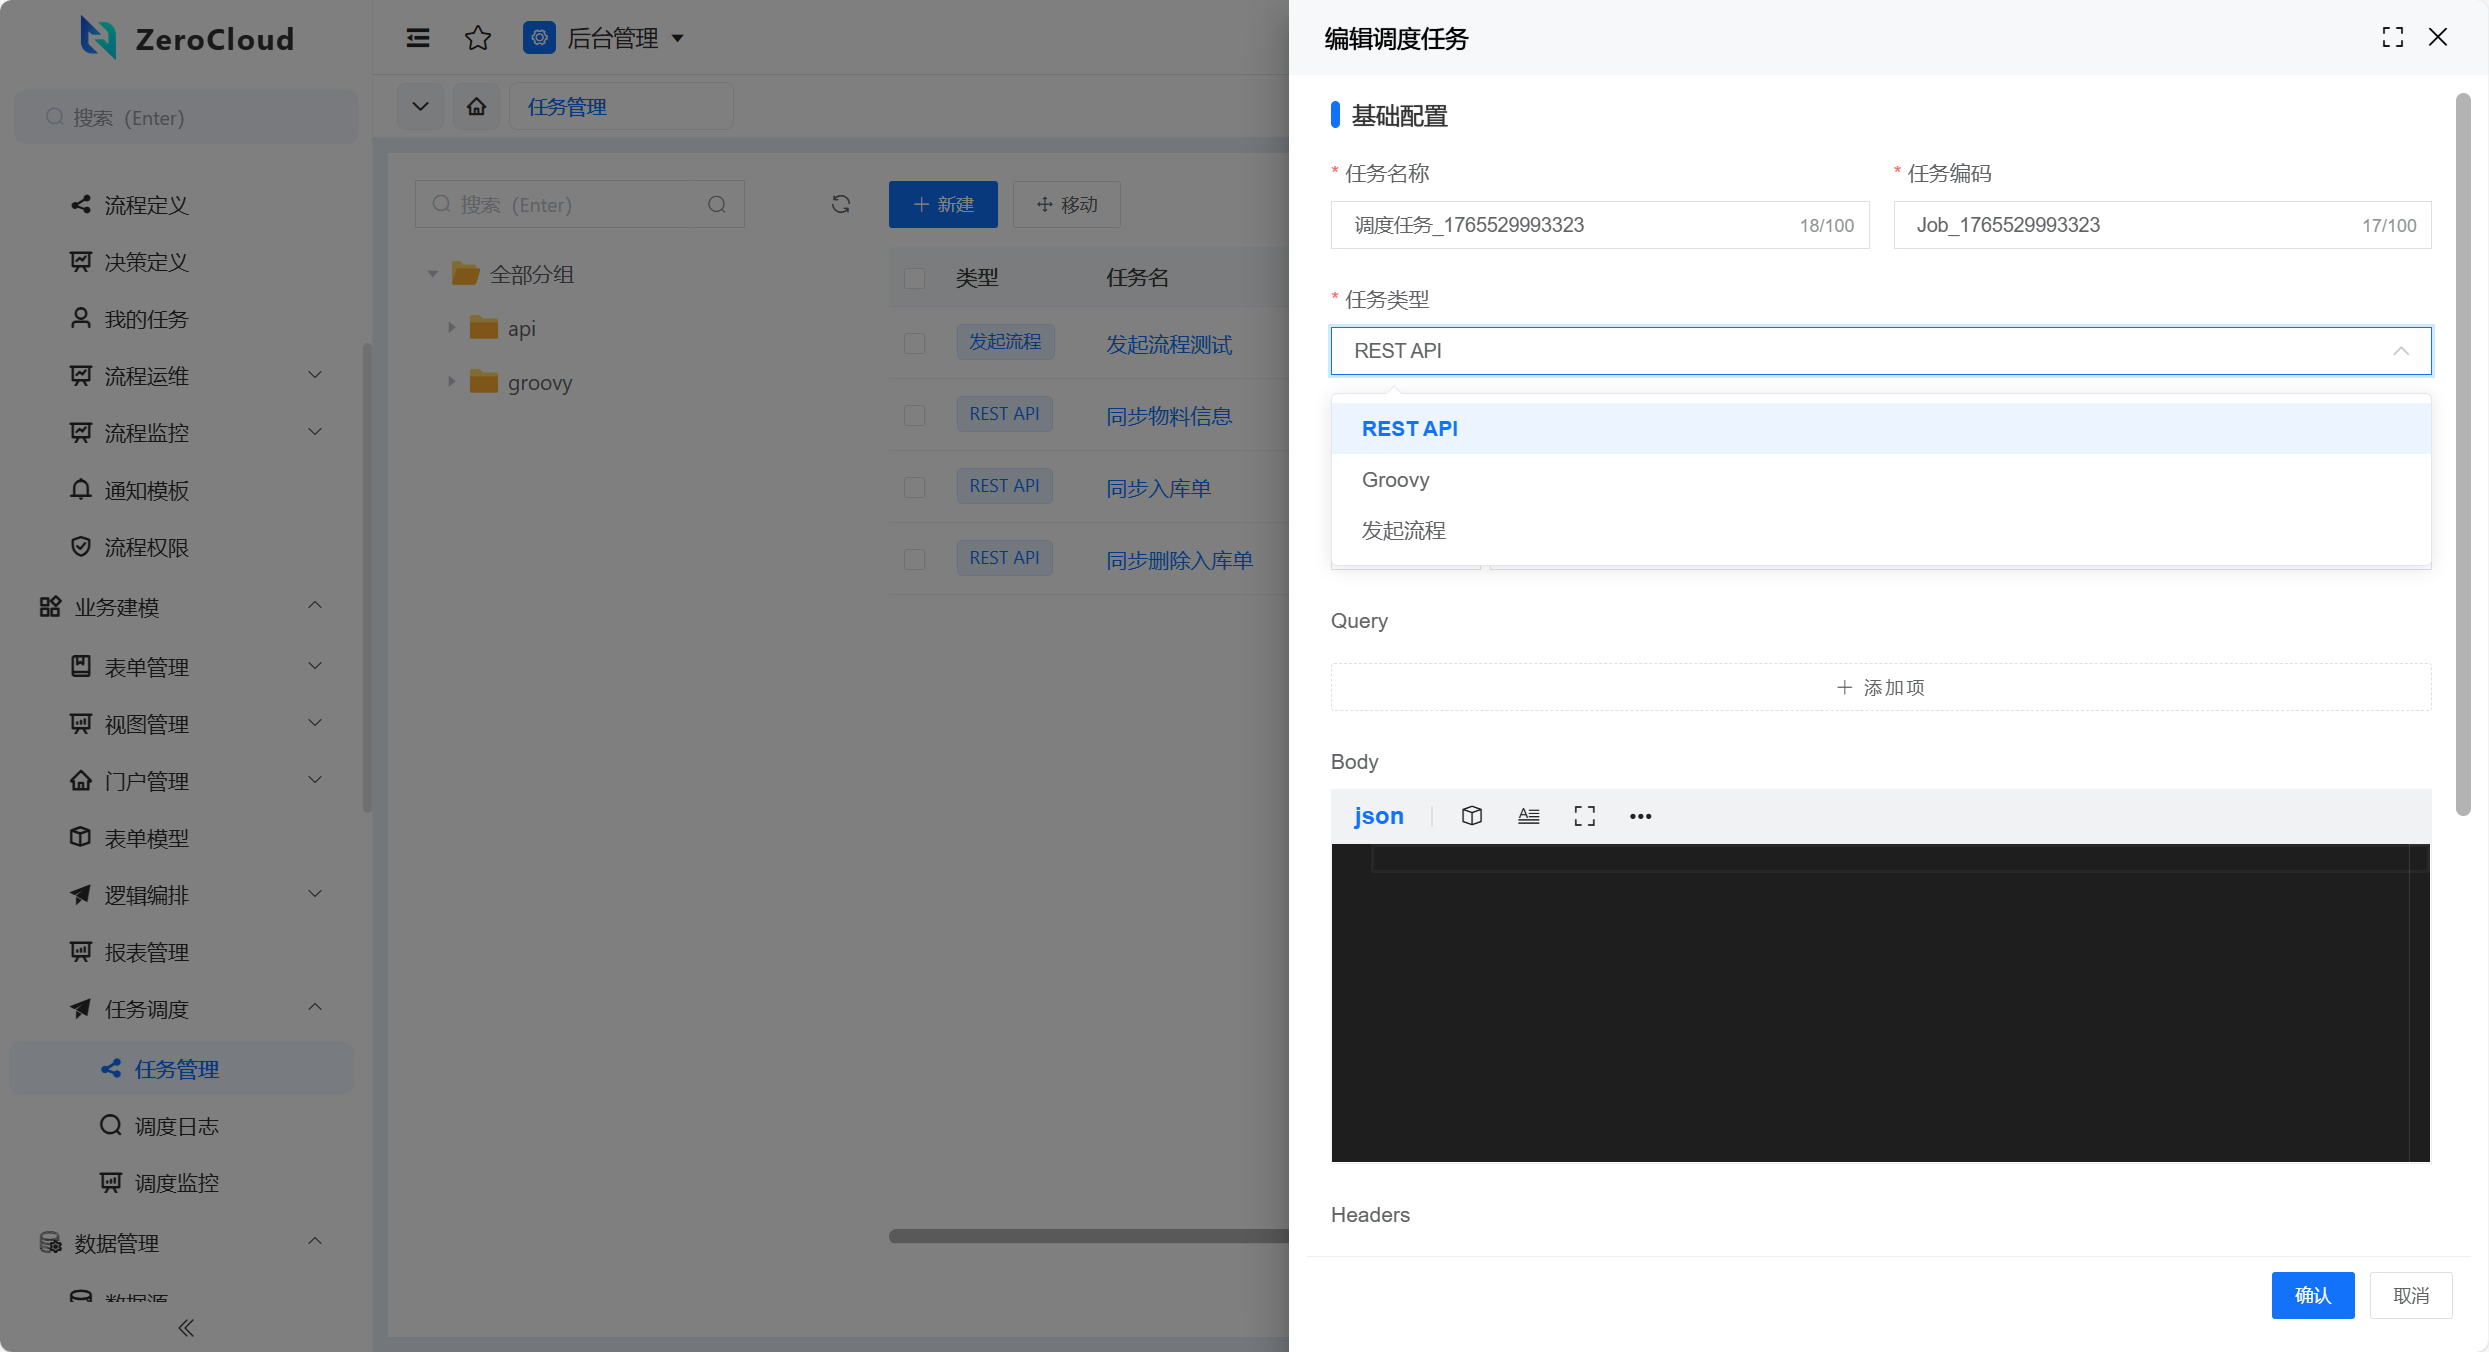Select Groovy from the task type list

1396,480
